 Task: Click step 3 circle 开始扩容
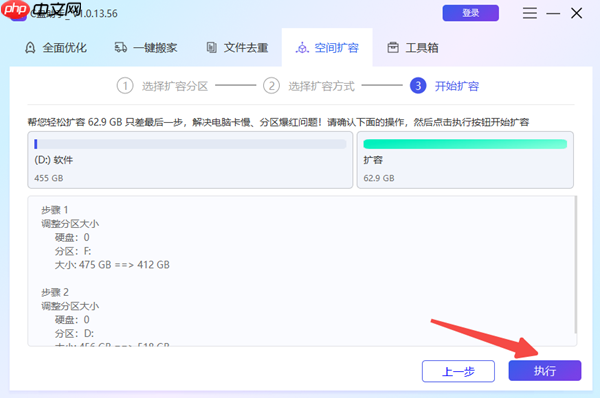pyautogui.click(x=418, y=86)
